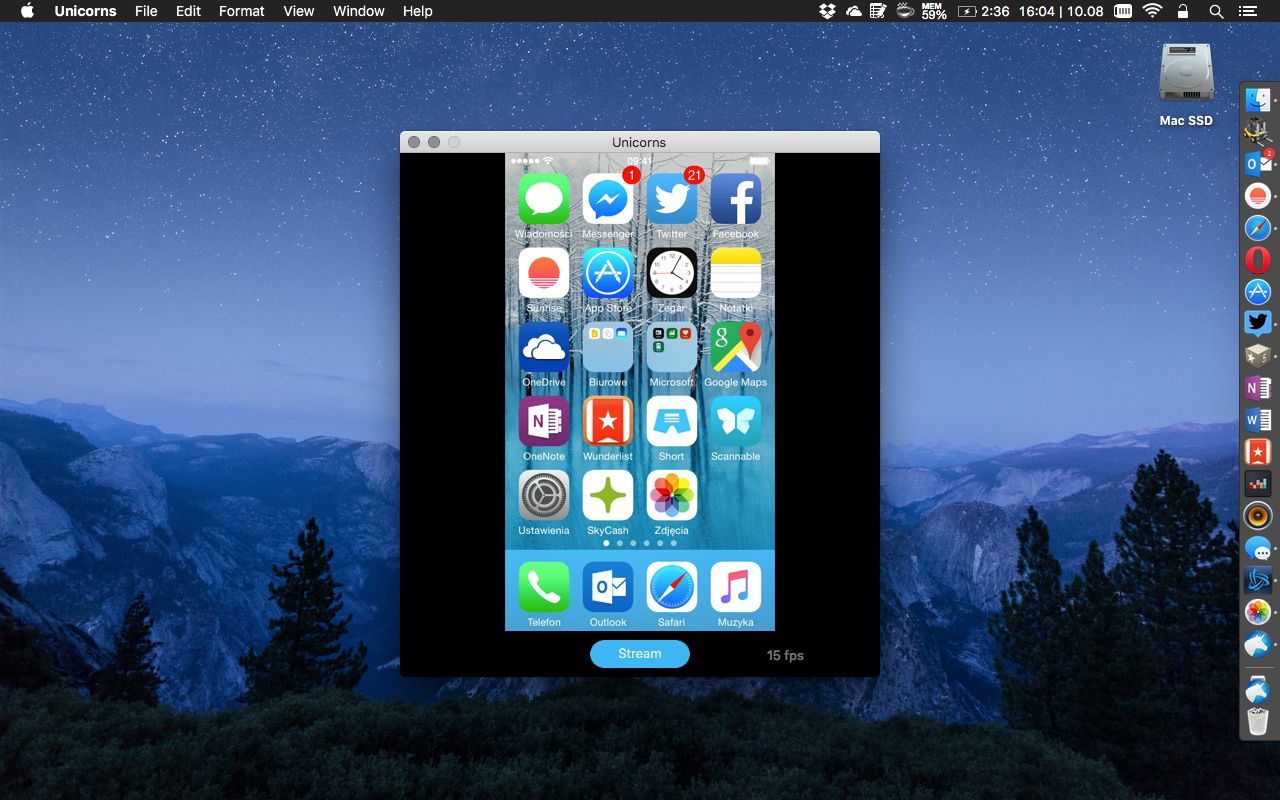The image size is (1280, 800).
Task: Open the Twitter app with 21 badge
Action: click(672, 199)
